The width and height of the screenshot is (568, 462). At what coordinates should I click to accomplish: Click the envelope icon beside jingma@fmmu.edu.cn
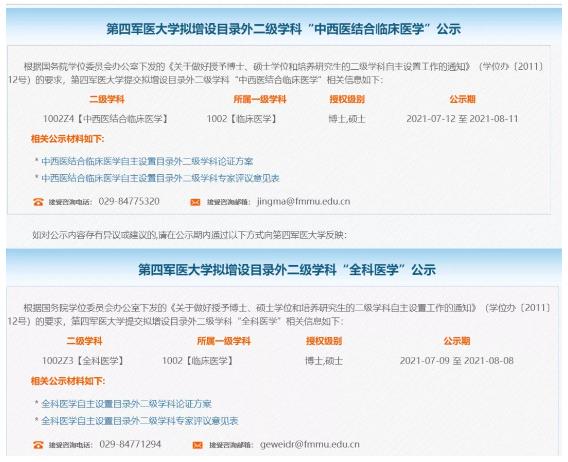(195, 202)
